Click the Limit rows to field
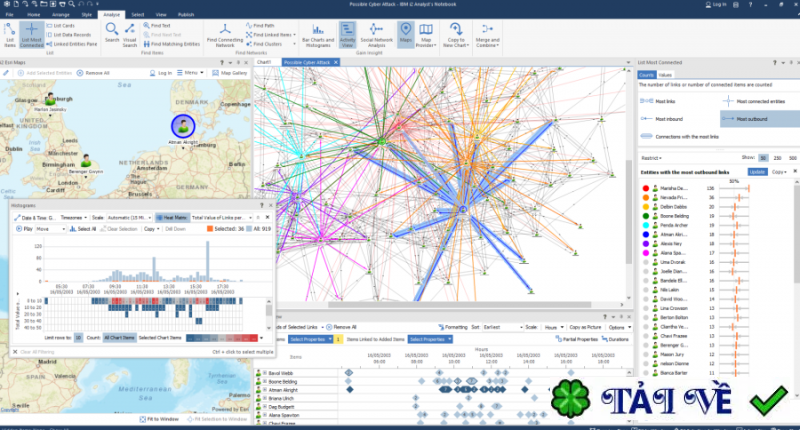The image size is (800, 430). 78,338
